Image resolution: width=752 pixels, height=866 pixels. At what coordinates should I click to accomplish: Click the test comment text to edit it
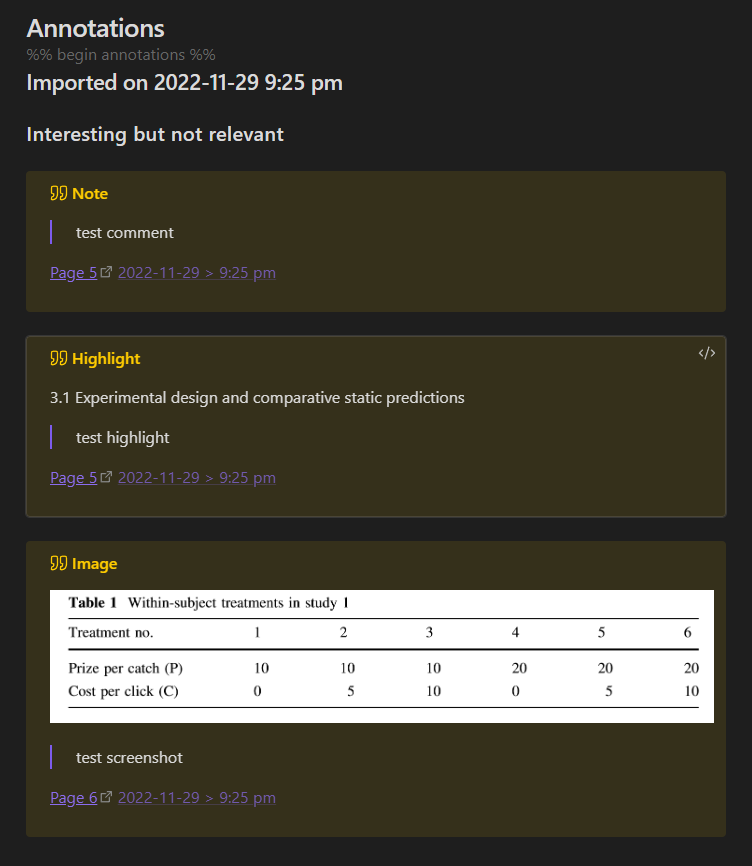pyautogui.click(x=124, y=232)
